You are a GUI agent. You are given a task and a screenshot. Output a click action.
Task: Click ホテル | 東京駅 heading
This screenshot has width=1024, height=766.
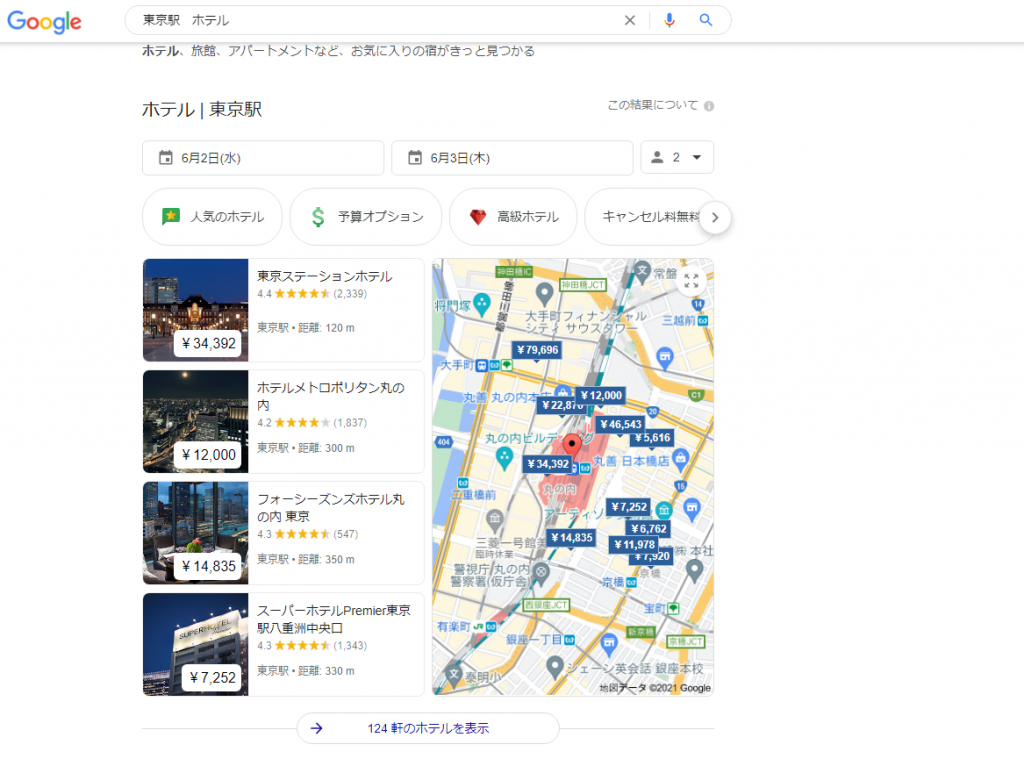pyautogui.click(x=202, y=109)
